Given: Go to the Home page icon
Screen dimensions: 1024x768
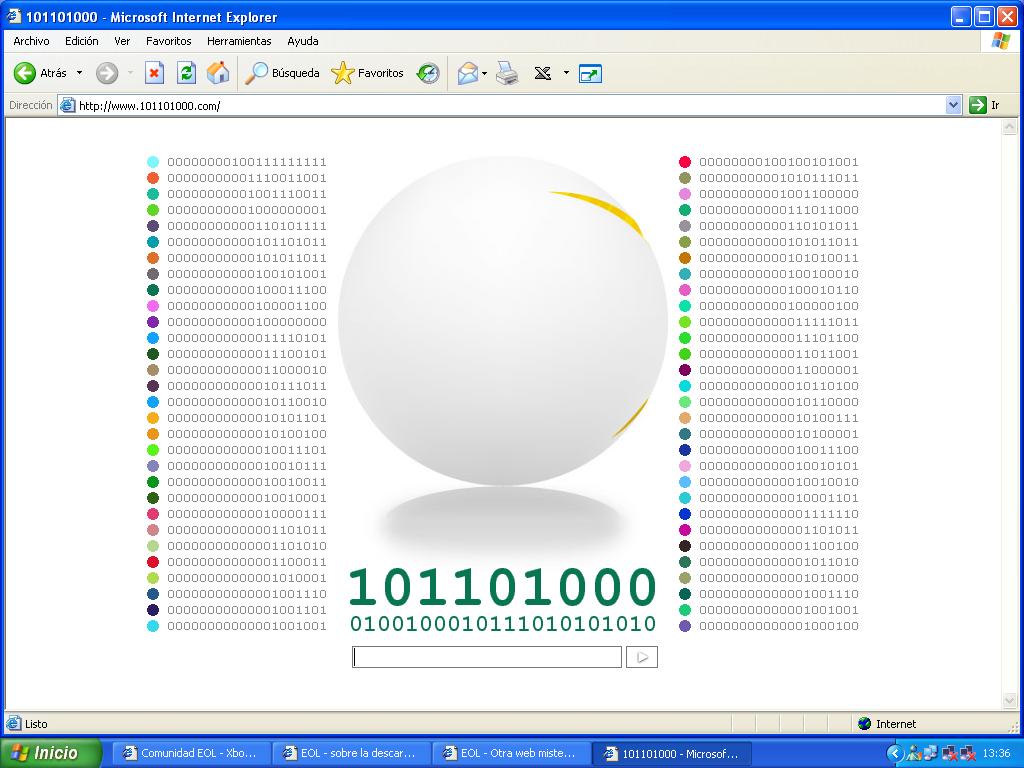Looking at the screenshot, I should click(217, 73).
